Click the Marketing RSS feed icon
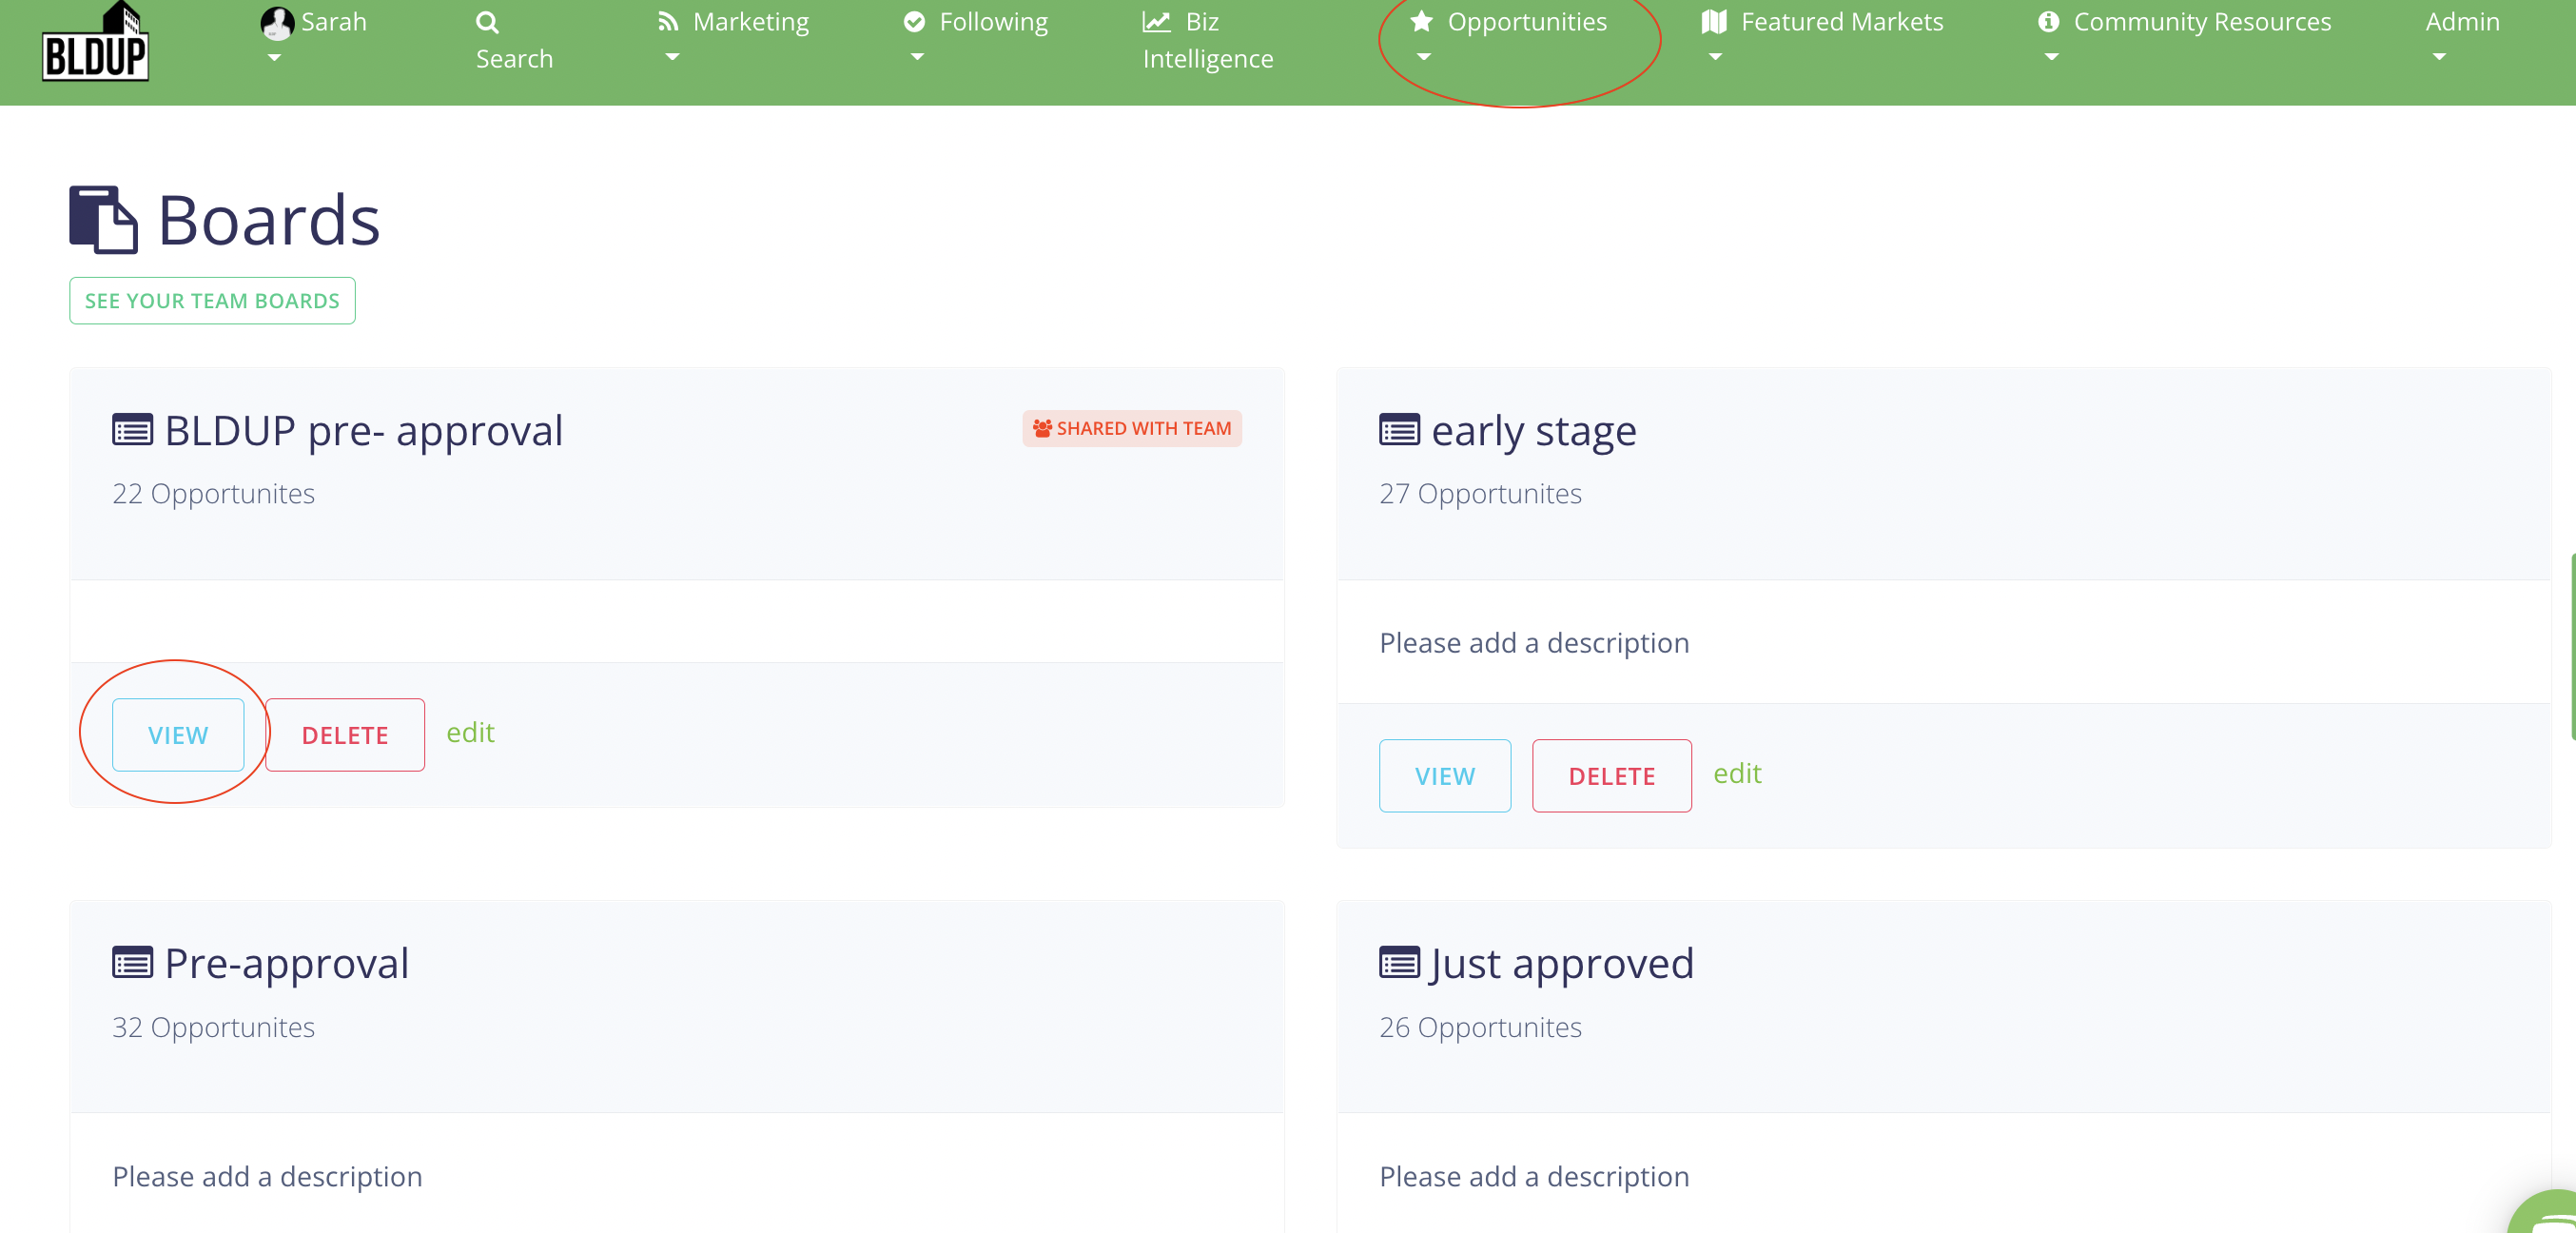The height and width of the screenshot is (1233, 2576). pyautogui.click(x=668, y=22)
